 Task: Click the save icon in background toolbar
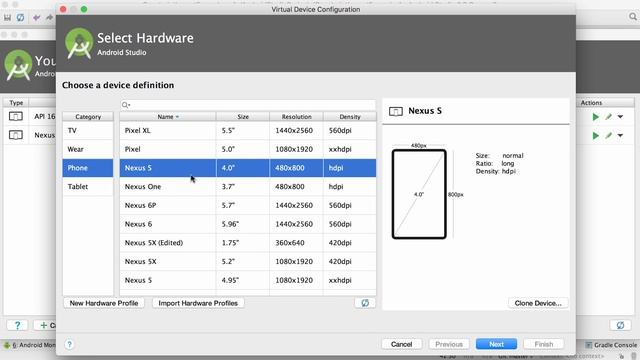point(7,18)
